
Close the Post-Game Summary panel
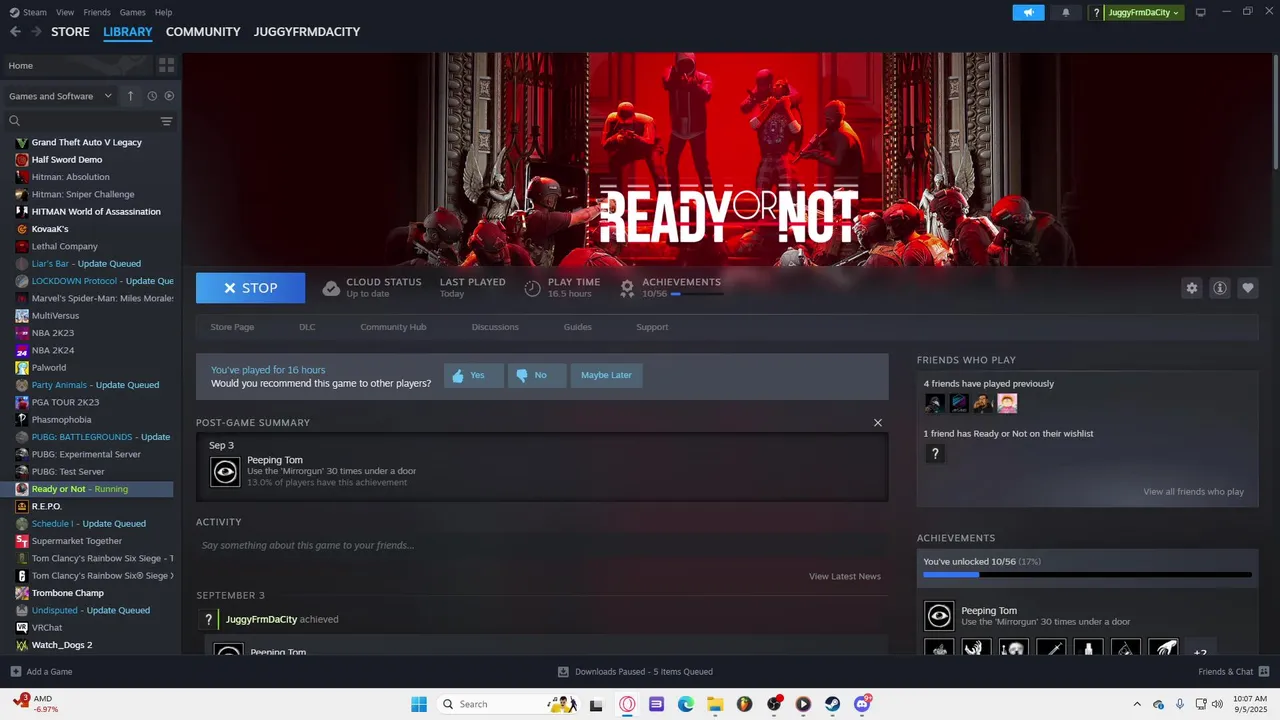click(x=878, y=423)
